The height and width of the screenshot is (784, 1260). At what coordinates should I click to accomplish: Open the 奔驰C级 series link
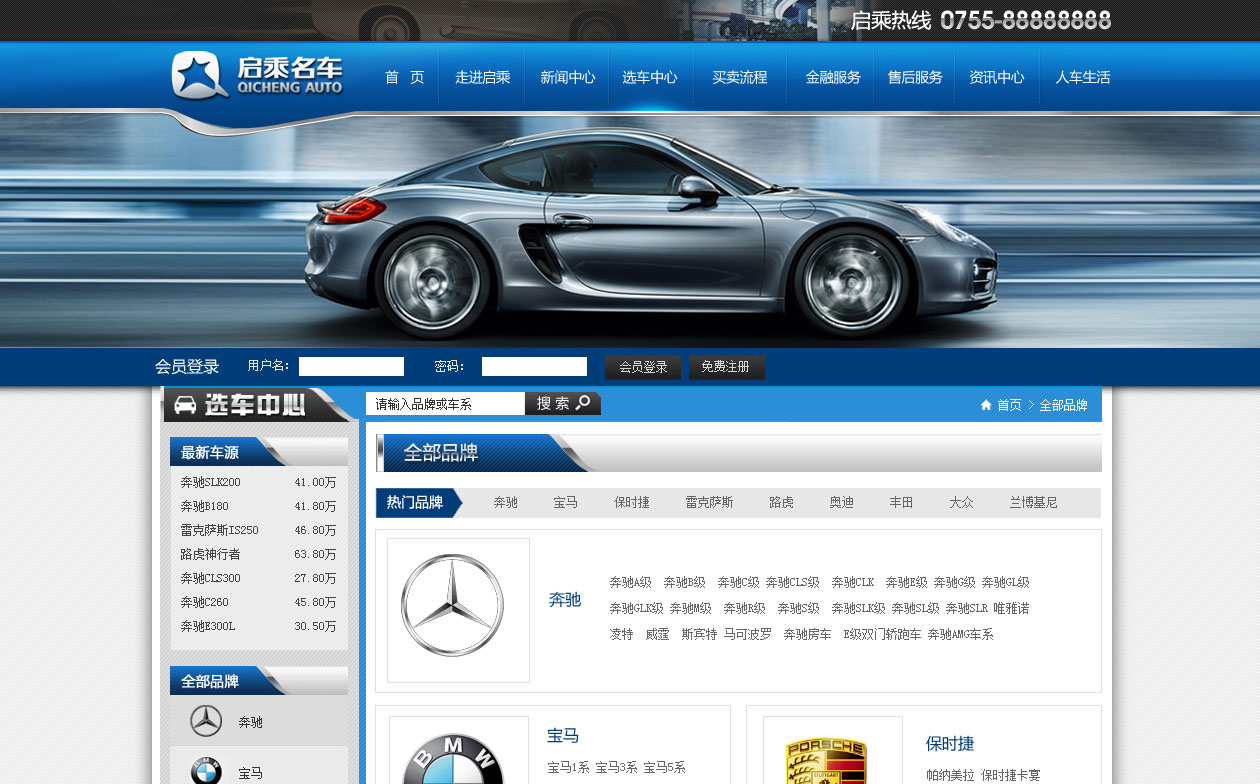(x=738, y=582)
